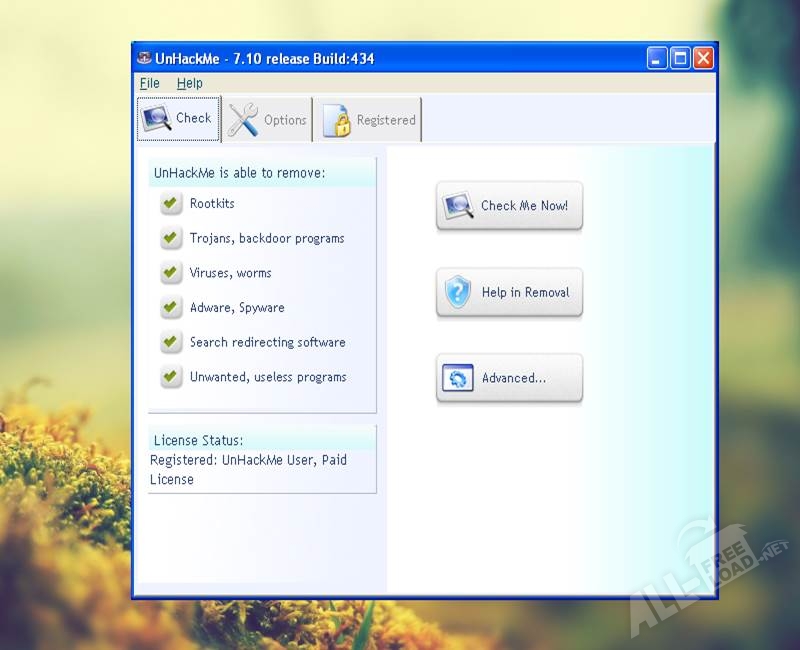
Task: Click the UnHackMe title bar app icon
Action: pyautogui.click(x=145, y=58)
